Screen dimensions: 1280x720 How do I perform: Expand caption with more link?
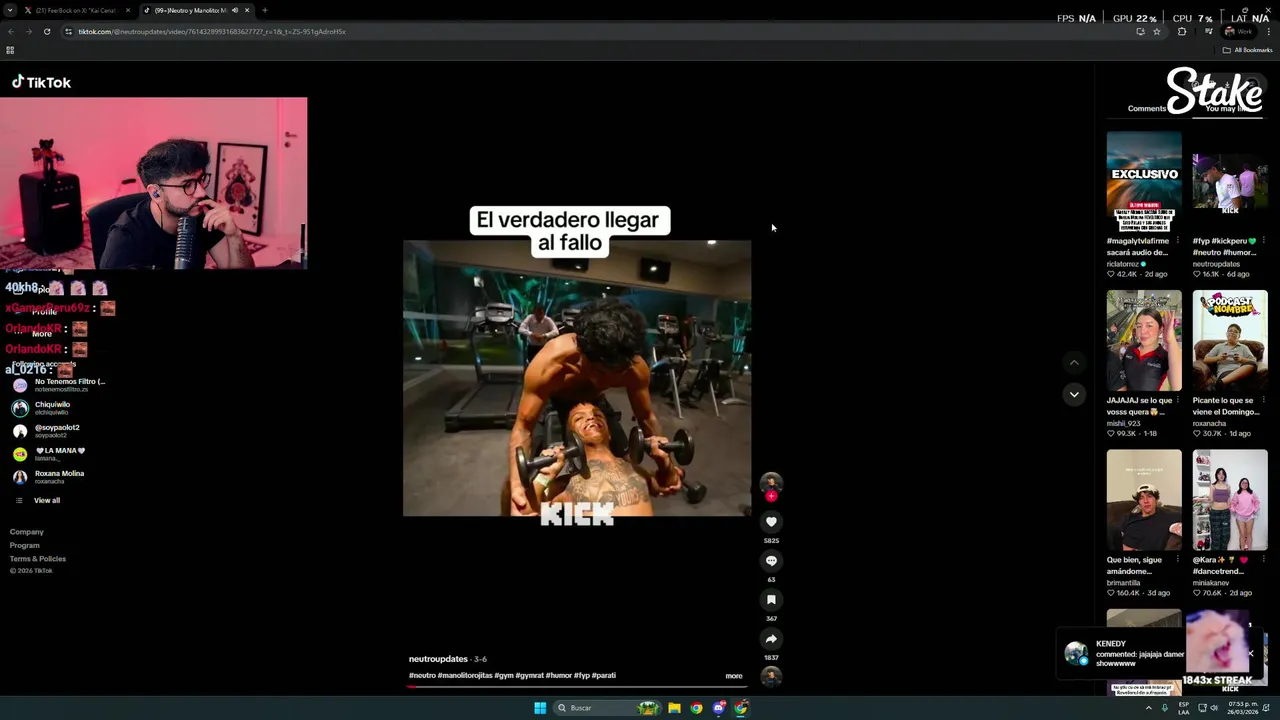[x=734, y=676]
